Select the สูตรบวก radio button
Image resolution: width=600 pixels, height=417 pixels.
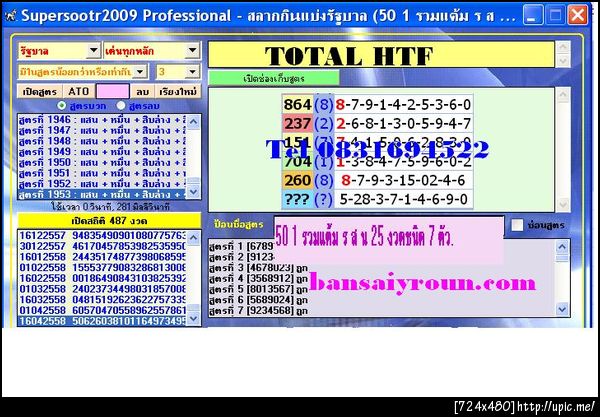61,106
